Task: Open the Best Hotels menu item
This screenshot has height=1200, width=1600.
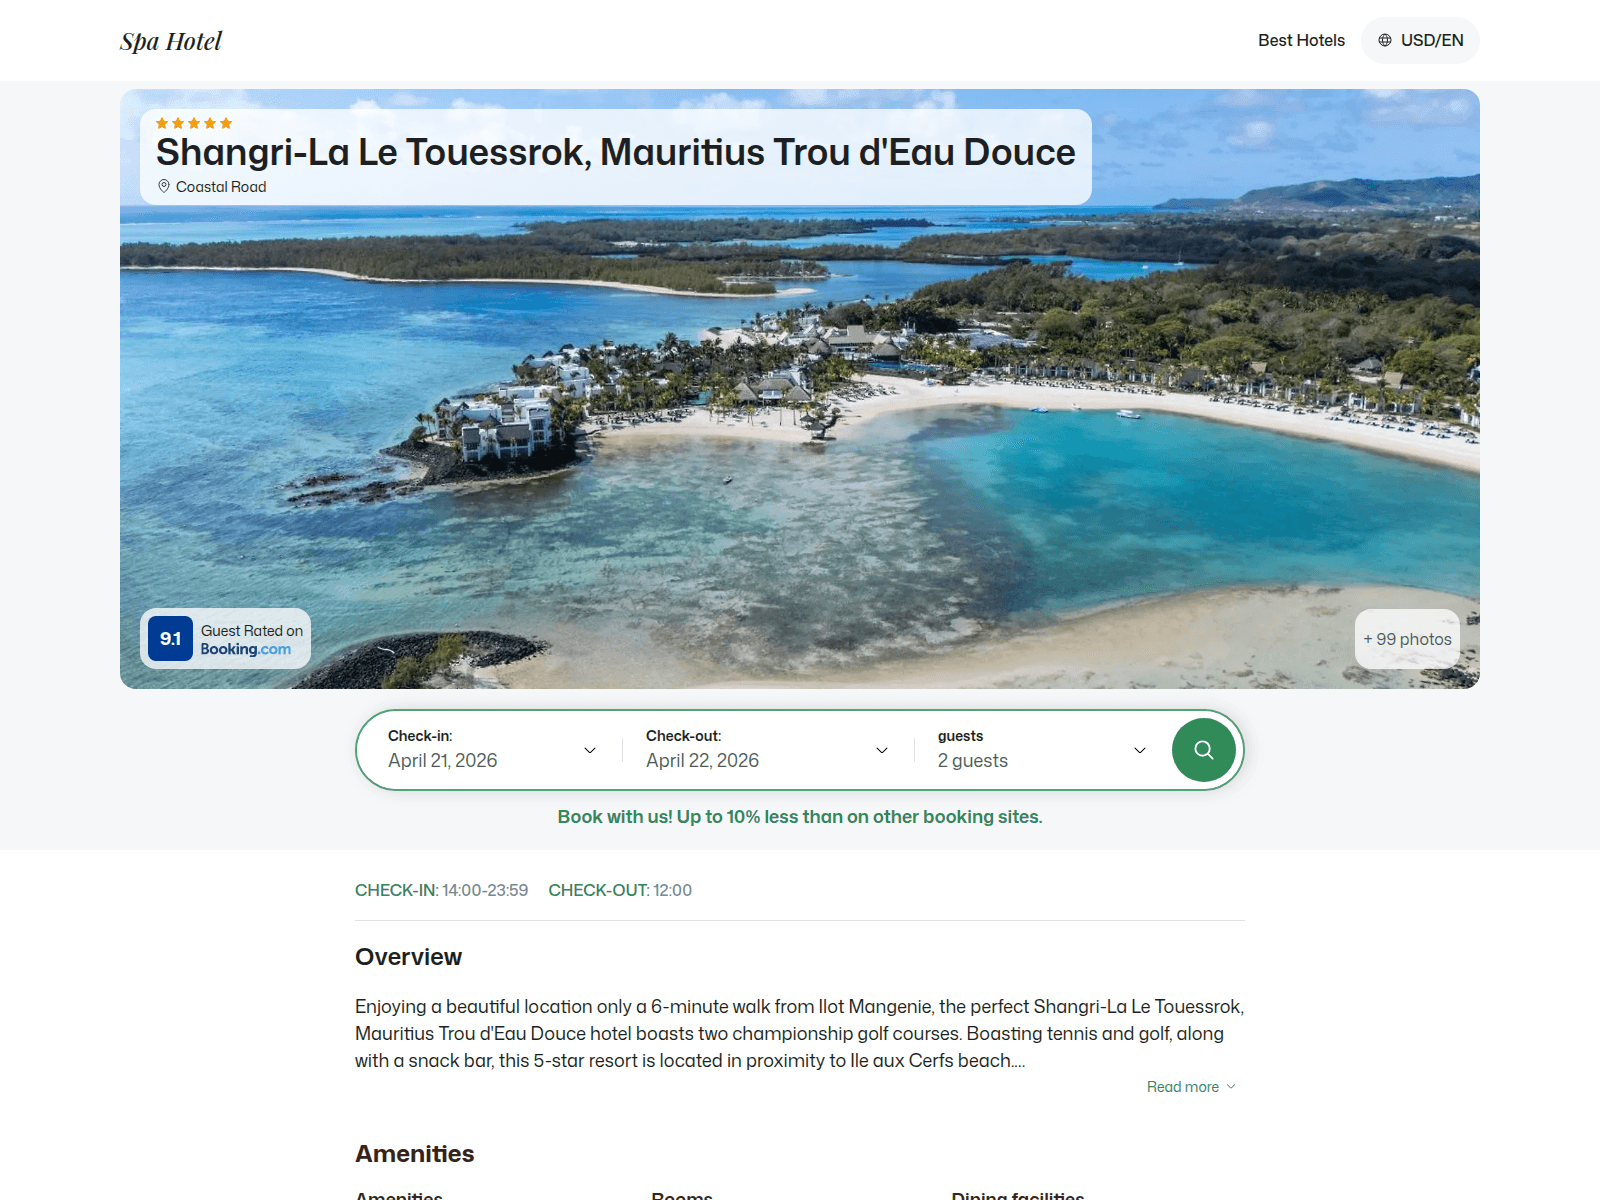Action: point(1301,40)
